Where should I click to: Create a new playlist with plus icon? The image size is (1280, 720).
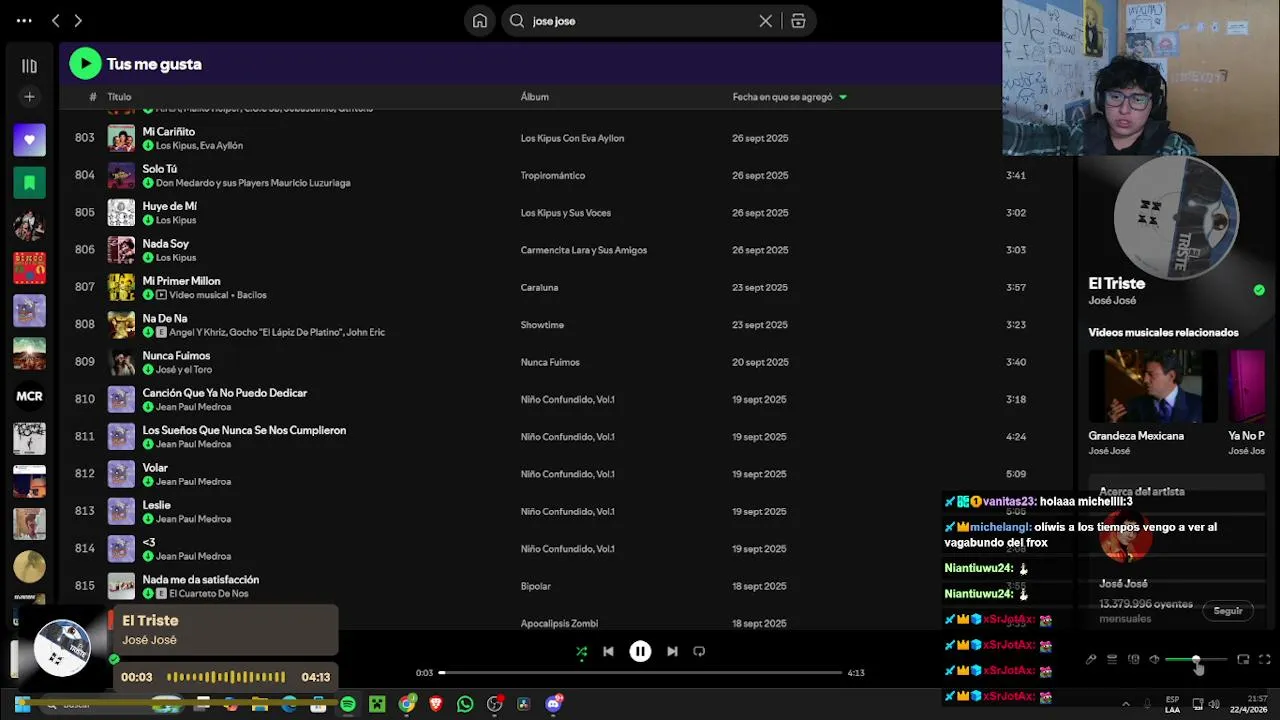[x=29, y=97]
